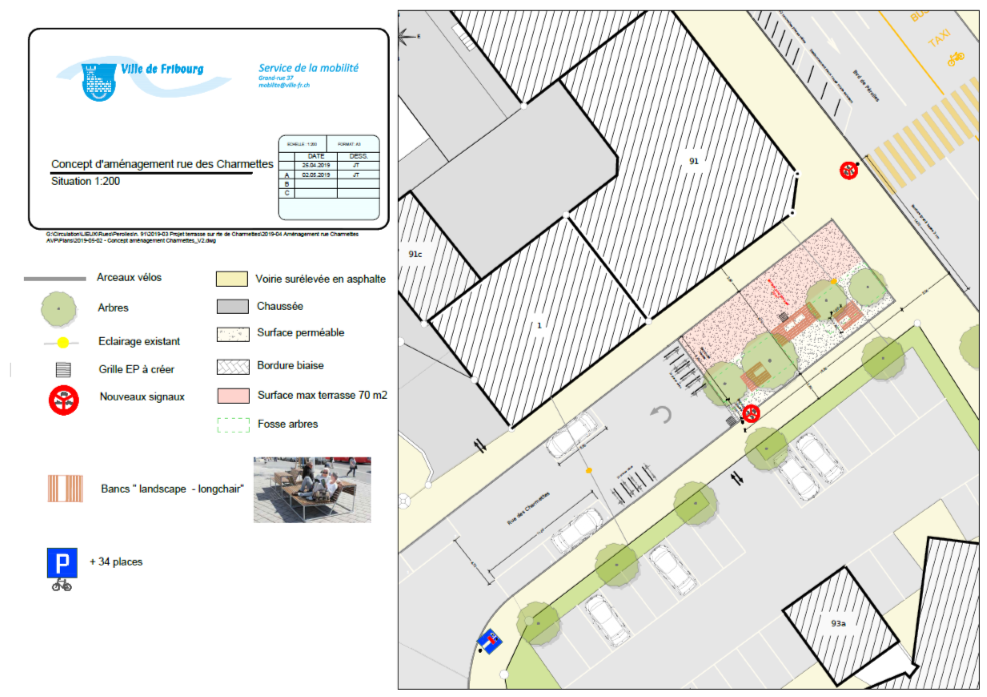Click the blue sign at the map's bottom-left curve
Image resolution: width=987 pixels, height=697 pixels.
coord(488,642)
